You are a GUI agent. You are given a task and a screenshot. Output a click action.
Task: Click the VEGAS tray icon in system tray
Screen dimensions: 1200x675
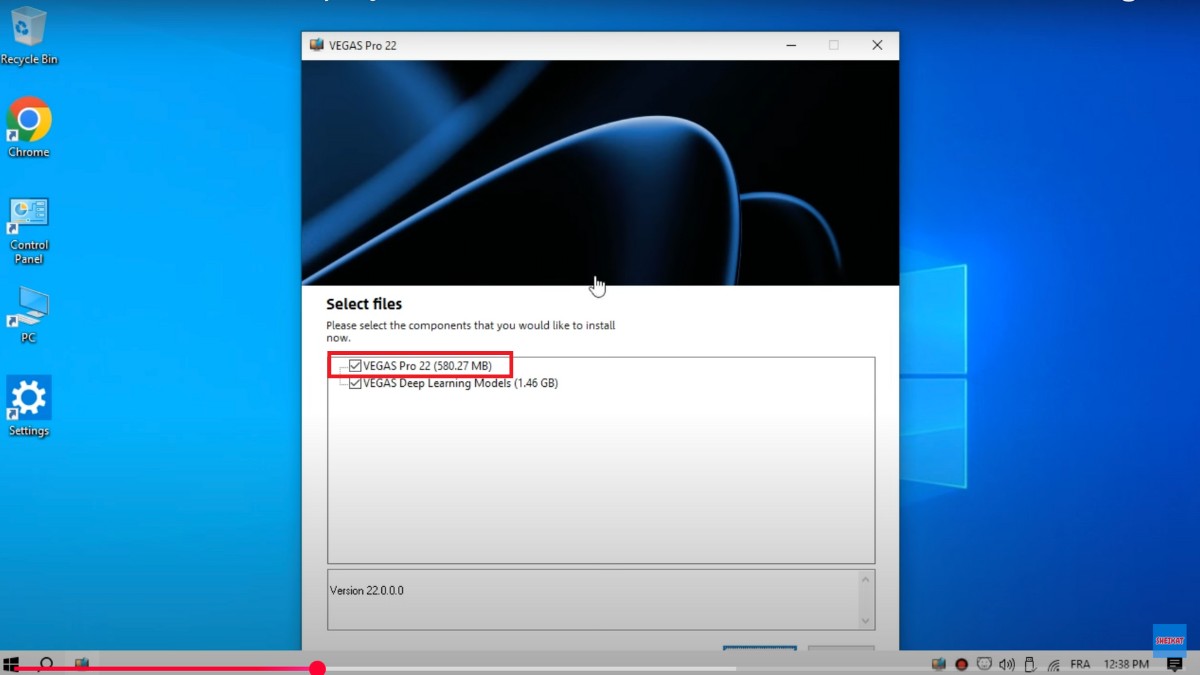point(938,664)
